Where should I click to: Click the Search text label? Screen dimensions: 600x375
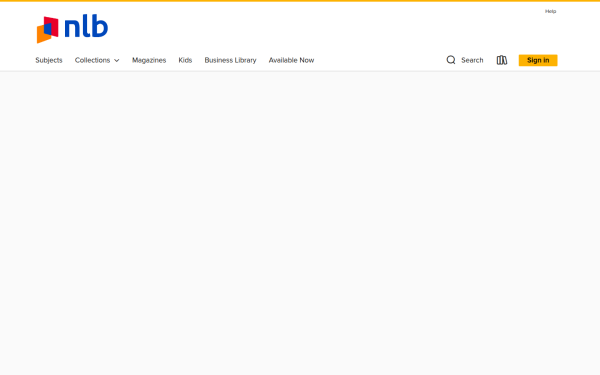pos(472,60)
